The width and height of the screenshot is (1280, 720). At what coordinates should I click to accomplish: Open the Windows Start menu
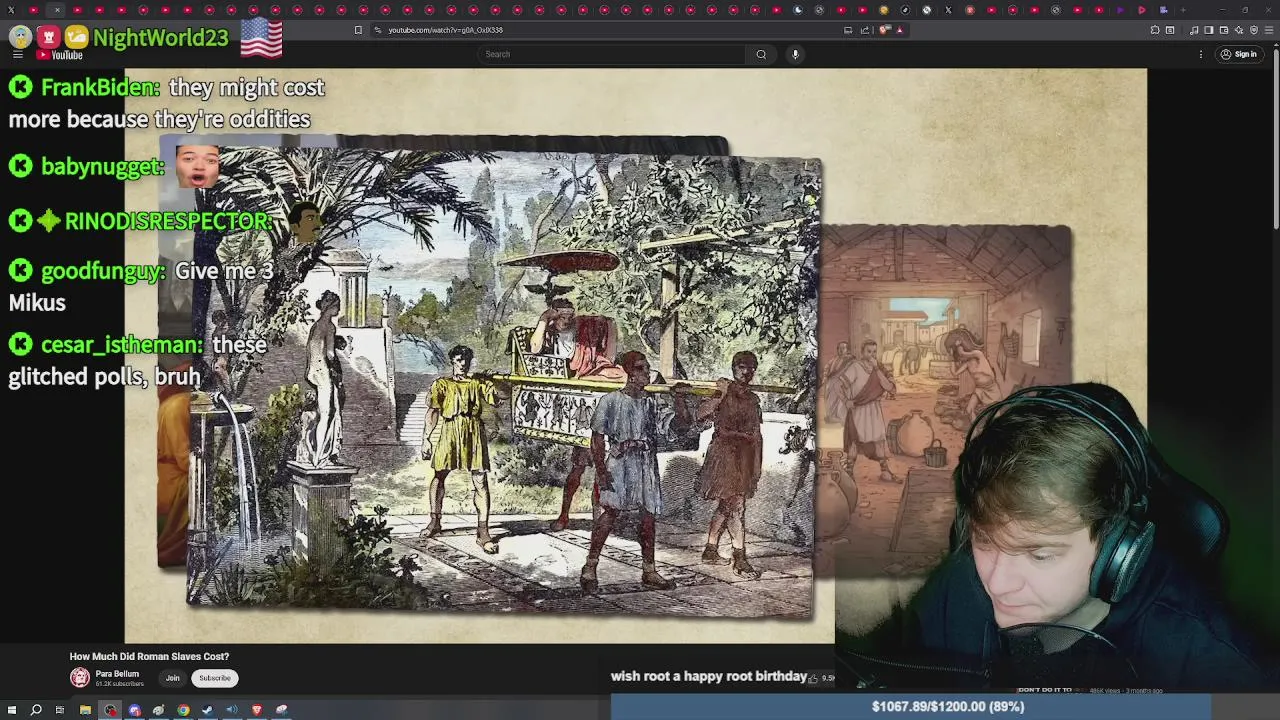[11, 710]
